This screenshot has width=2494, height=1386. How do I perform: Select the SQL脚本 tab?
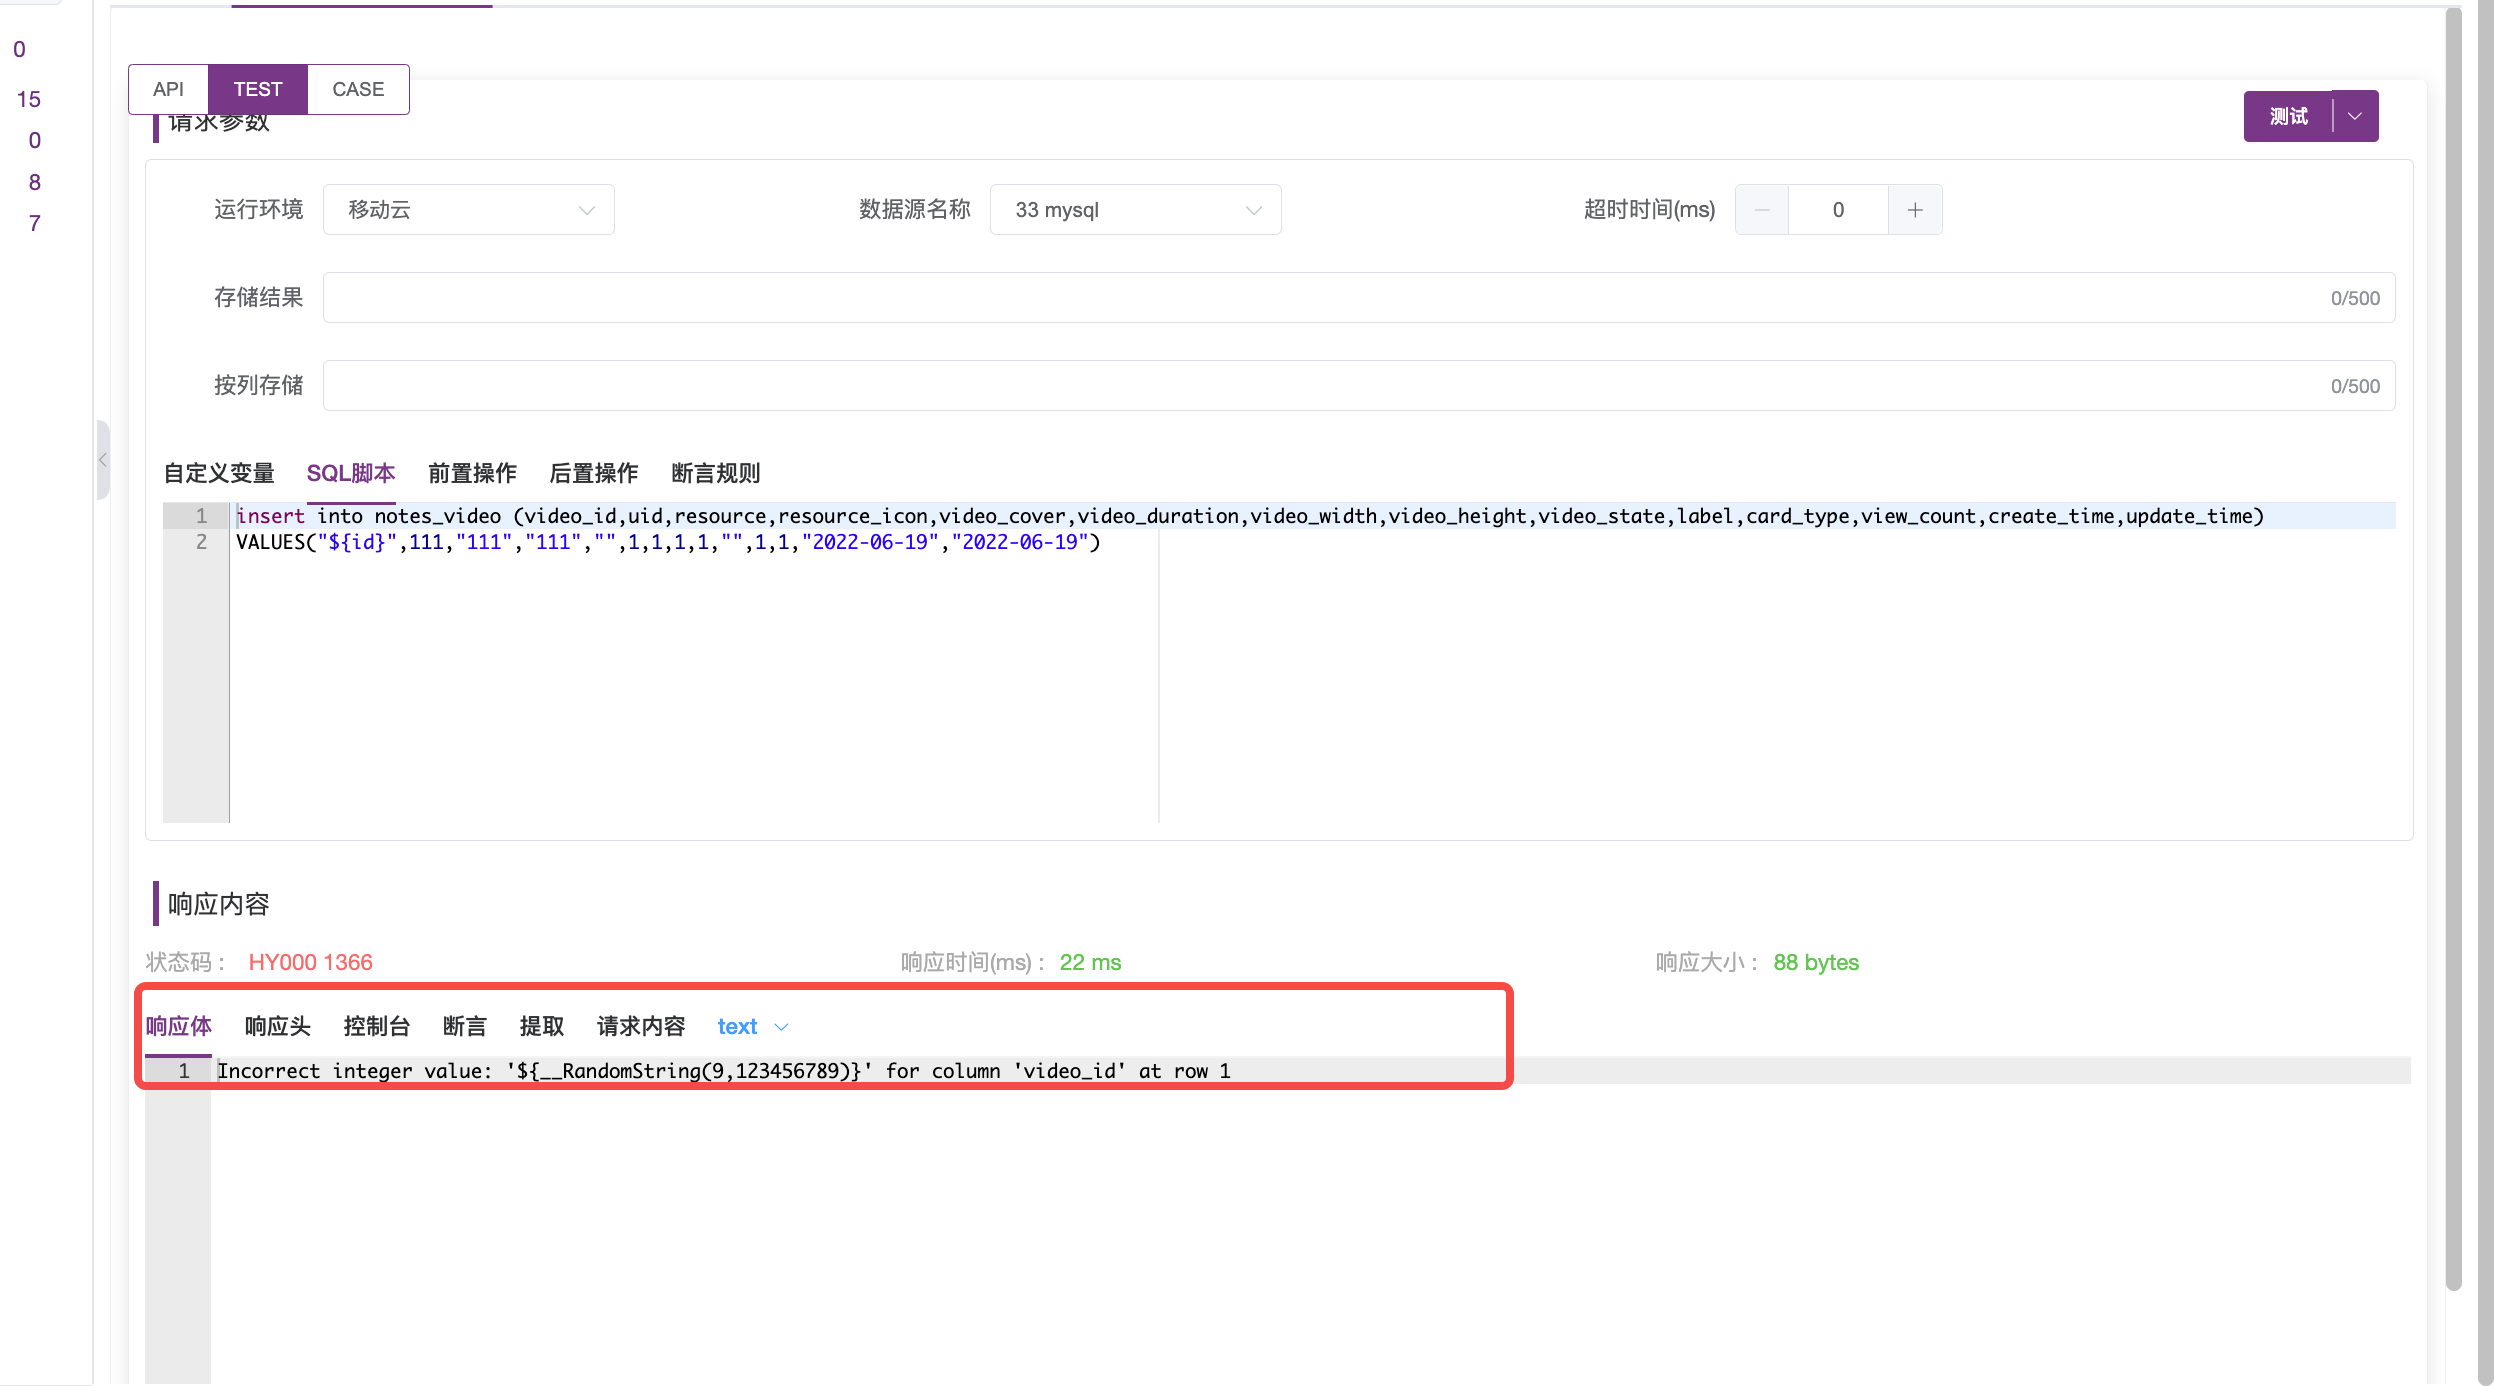pyautogui.click(x=351, y=473)
